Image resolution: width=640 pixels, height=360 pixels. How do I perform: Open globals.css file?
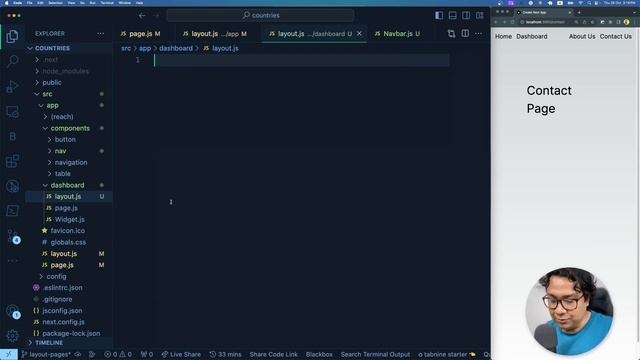pyautogui.click(x=68, y=242)
